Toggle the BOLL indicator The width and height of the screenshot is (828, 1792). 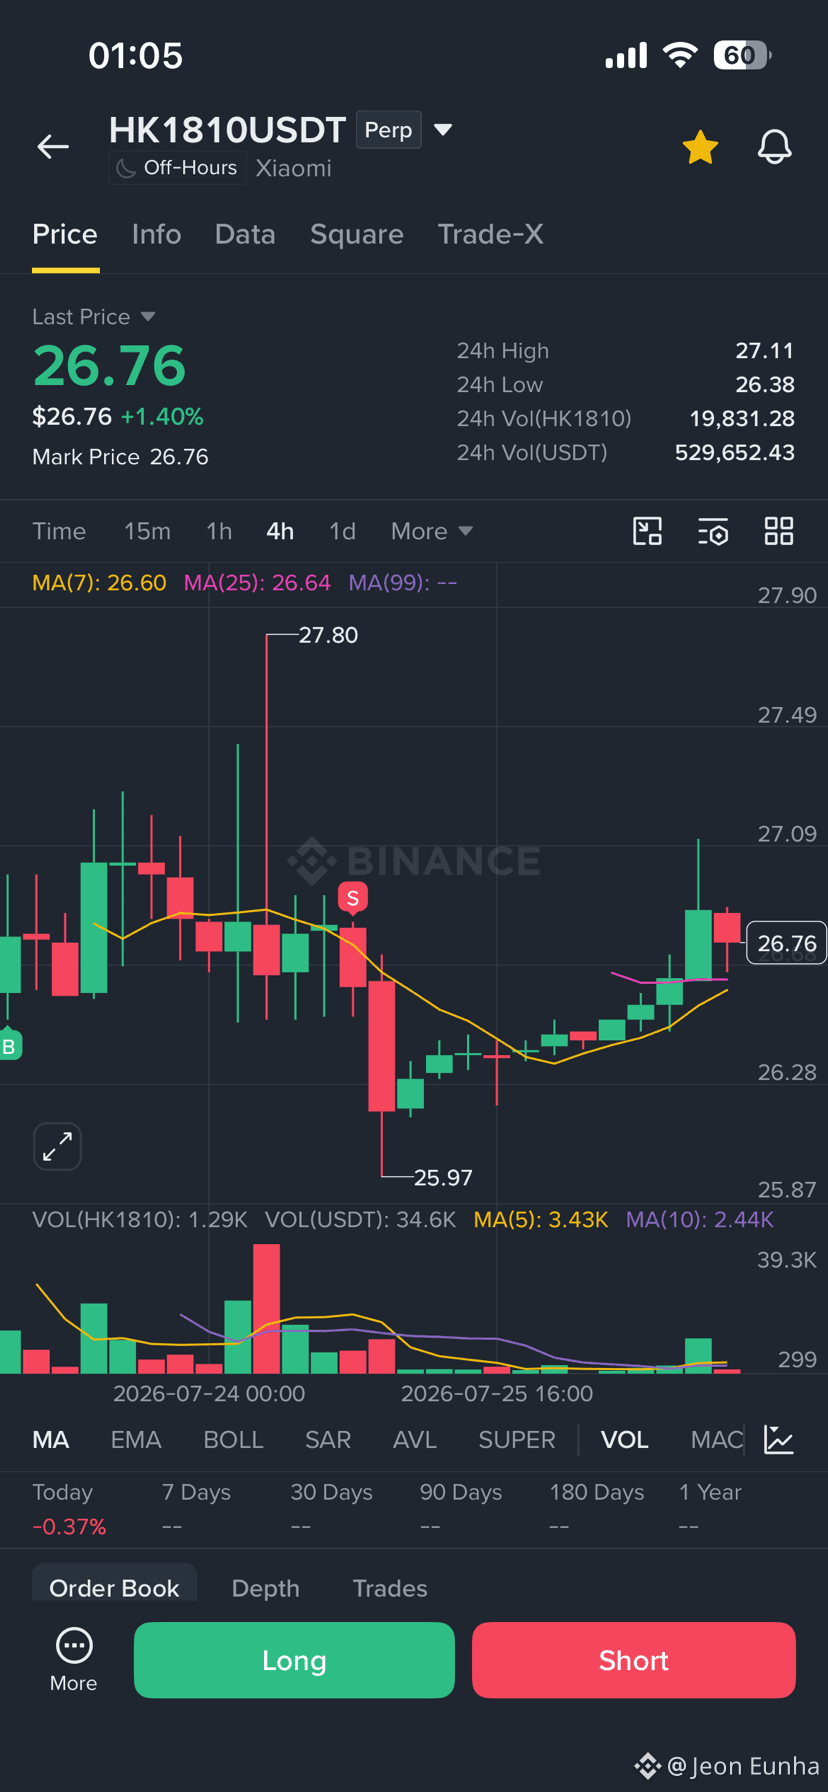(233, 1440)
